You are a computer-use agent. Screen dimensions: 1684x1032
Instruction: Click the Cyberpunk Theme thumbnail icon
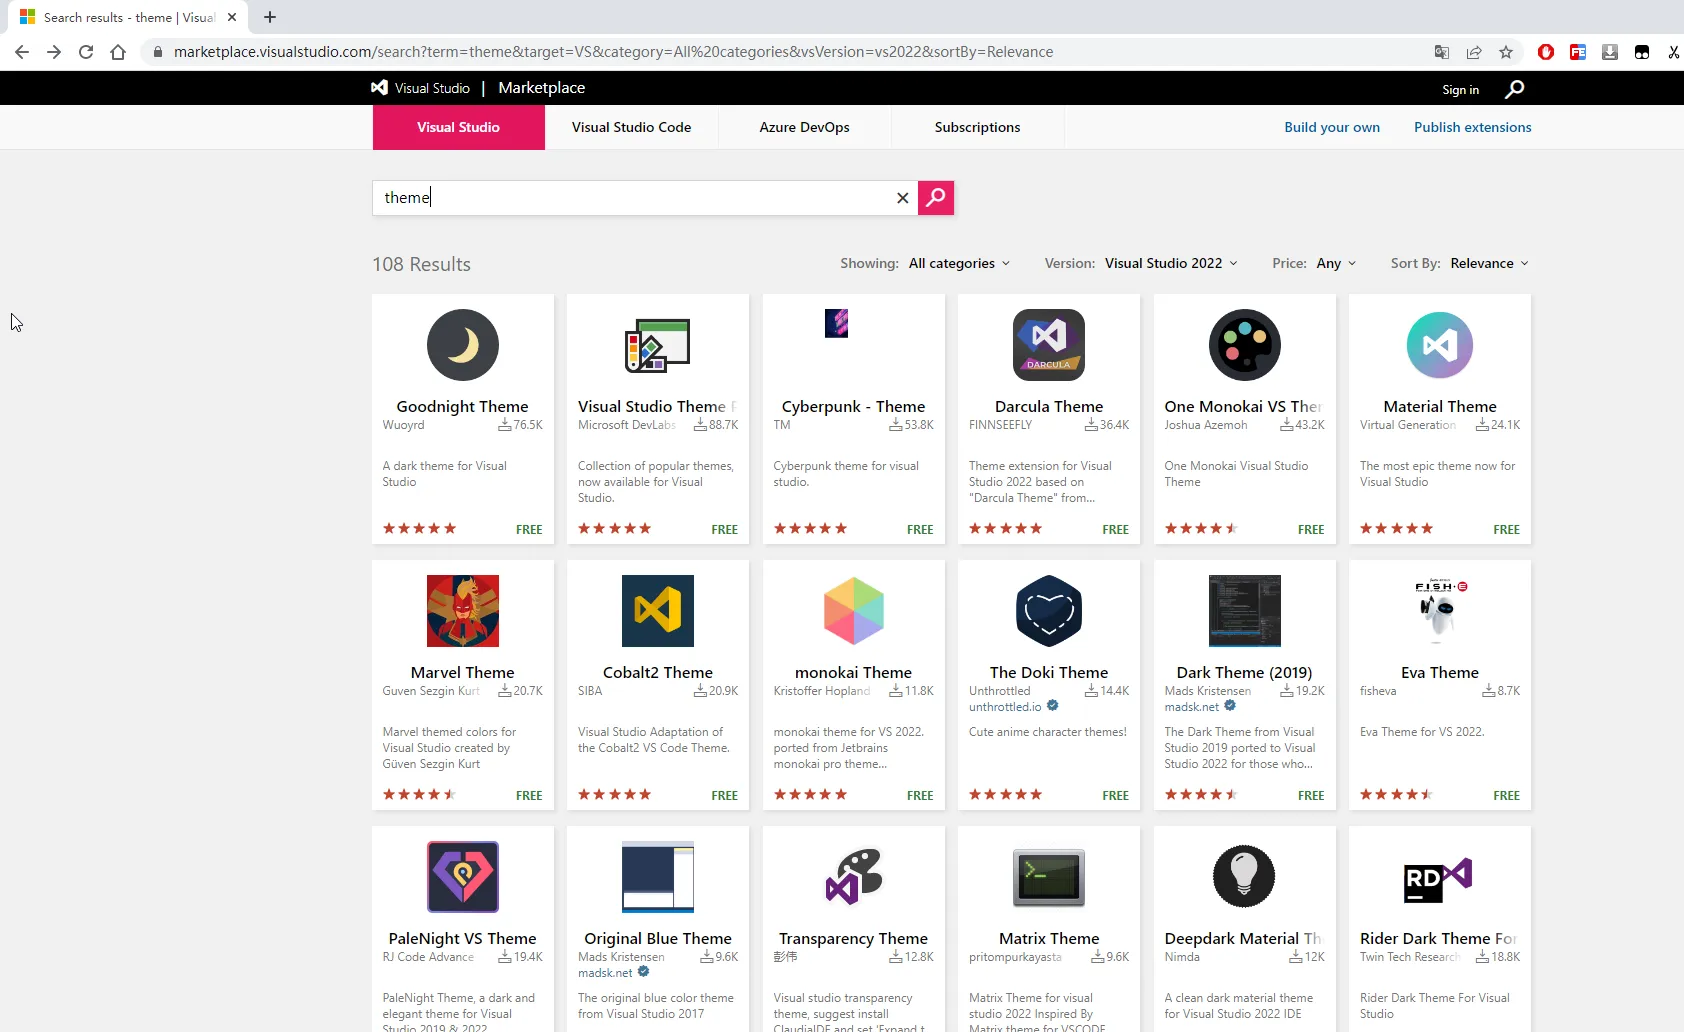pos(837,323)
